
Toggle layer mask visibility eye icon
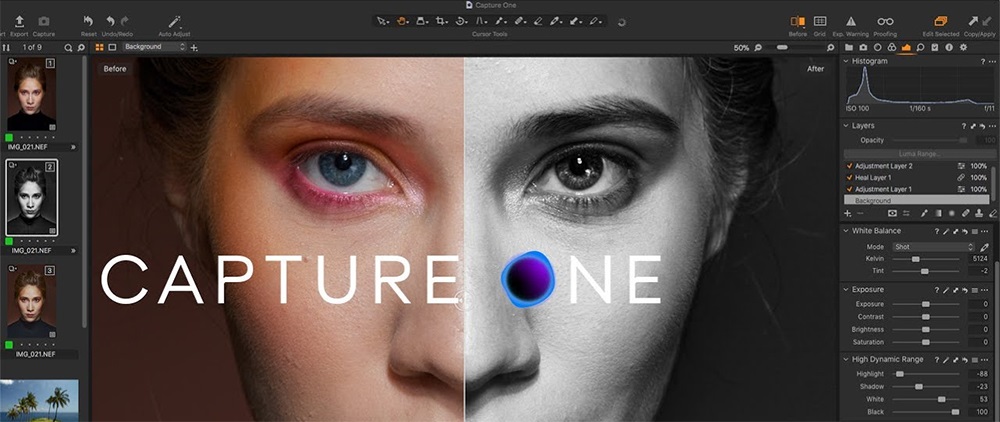pos(892,213)
